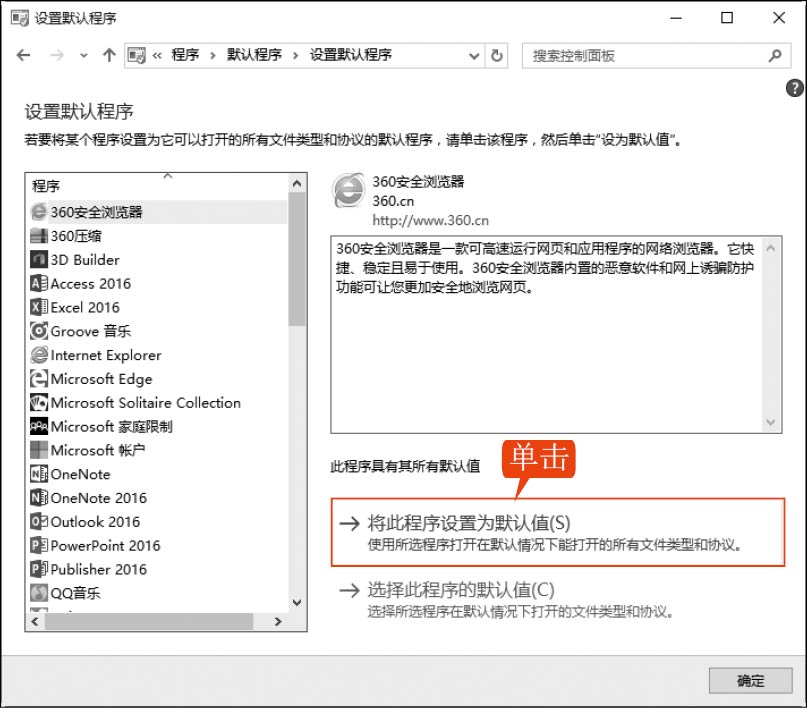Viewport: 807px width, 708px height.
Task: Click the 3D Builder icon
Action: [x=39, y=259]
